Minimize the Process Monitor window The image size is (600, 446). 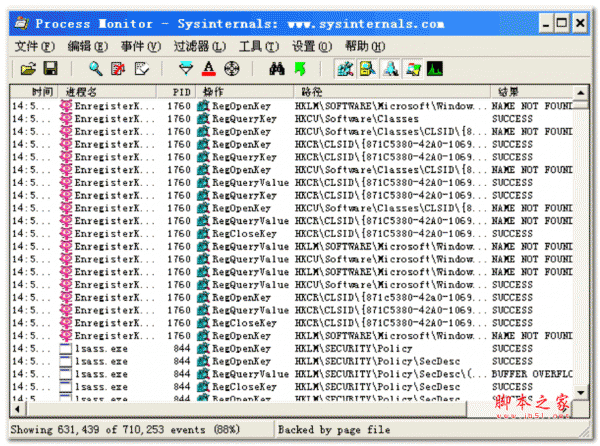[546, 23]
